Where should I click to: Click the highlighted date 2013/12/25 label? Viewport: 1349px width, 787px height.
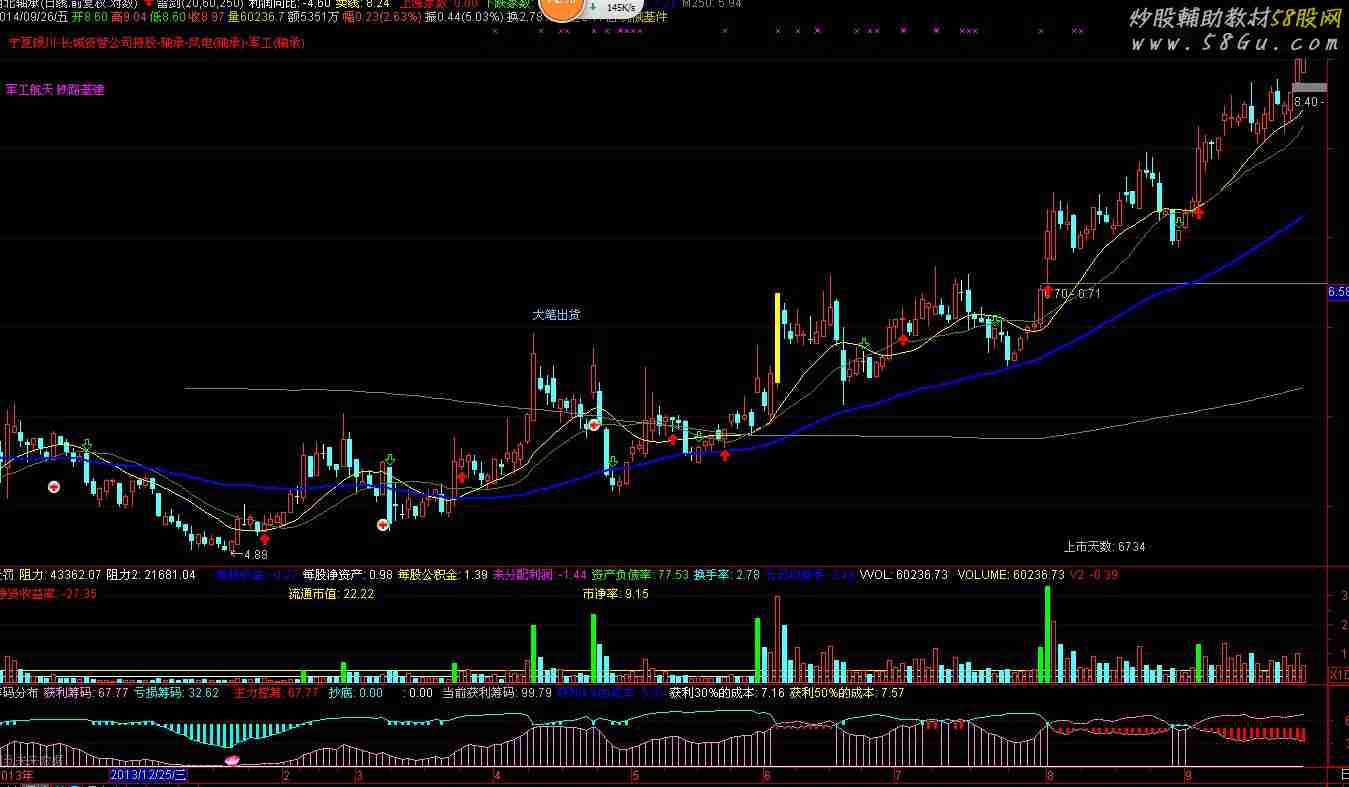[147, 775]
